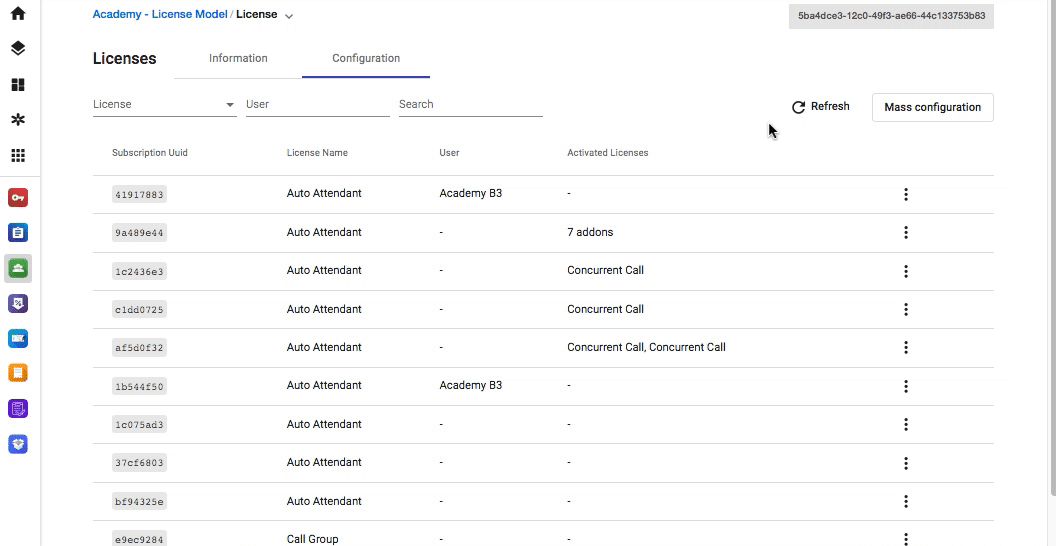This screenshot has width=1056, height=546.
Task: Follow the Academy - License Model breadcrumb link
Action: coord(160,14)
